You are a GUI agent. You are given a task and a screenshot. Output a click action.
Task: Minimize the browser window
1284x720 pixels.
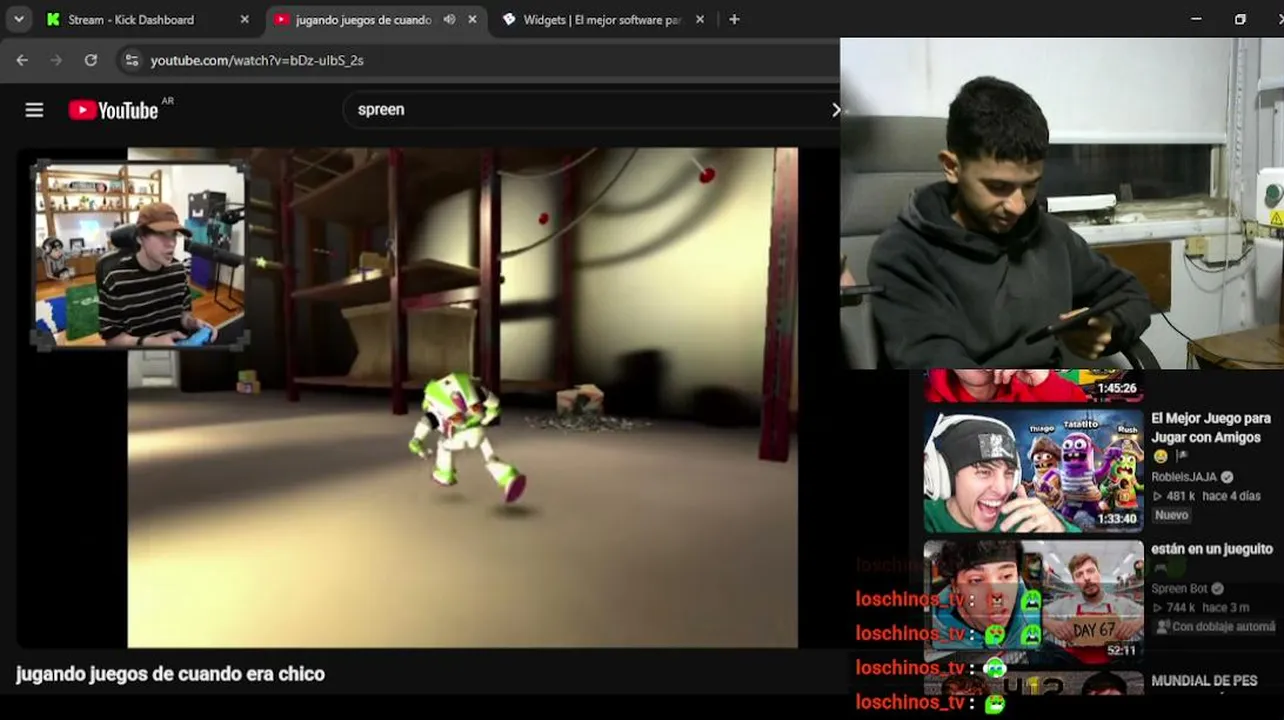click(1196, 19)
